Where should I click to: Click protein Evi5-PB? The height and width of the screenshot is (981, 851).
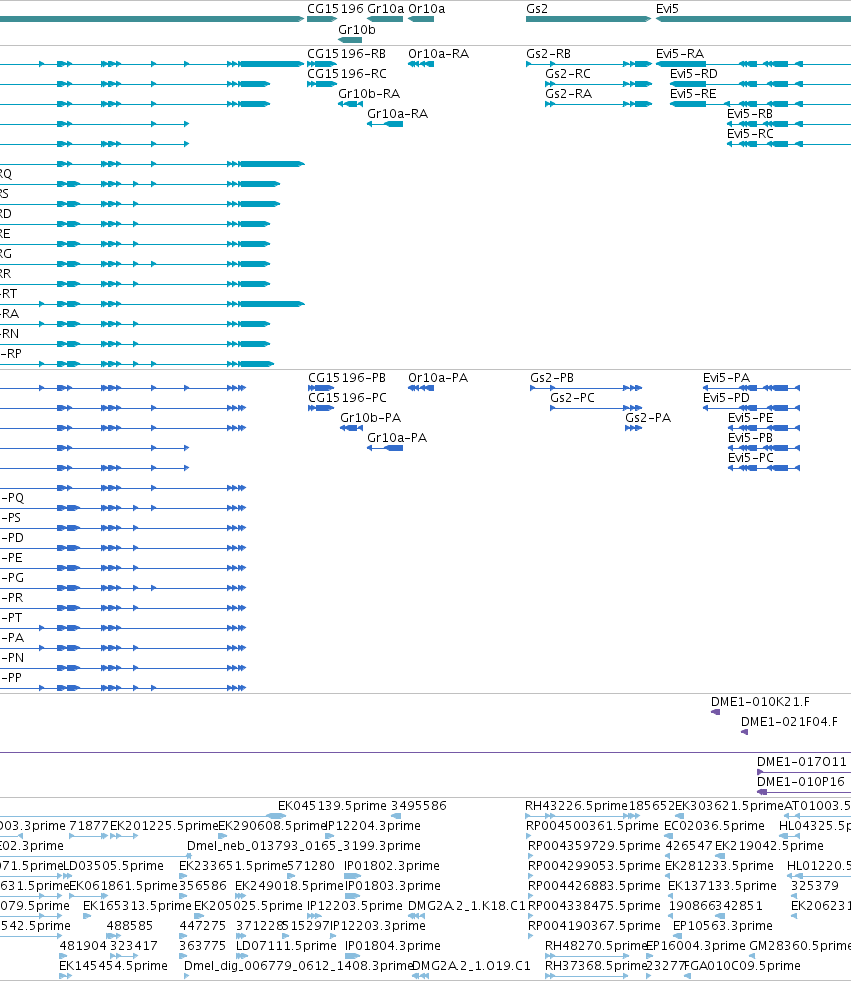click(x=750, y=438)
